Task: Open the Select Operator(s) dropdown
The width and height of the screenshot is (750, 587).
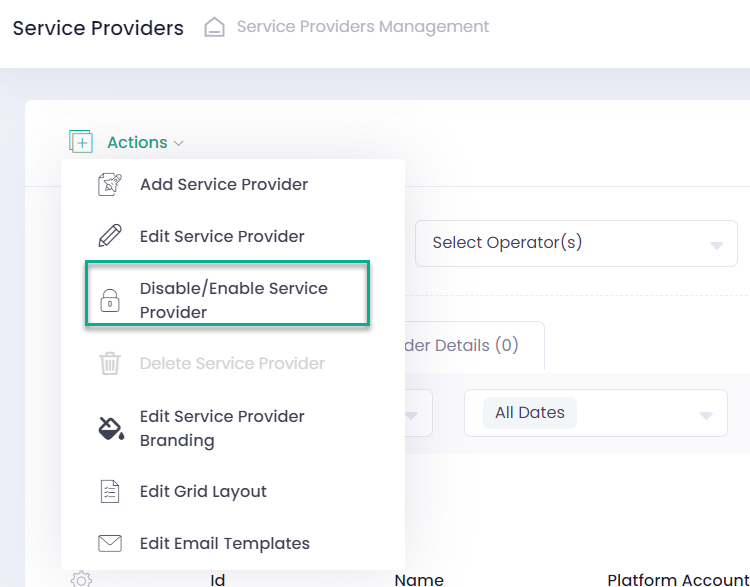Action: click(x=575, y=243)
